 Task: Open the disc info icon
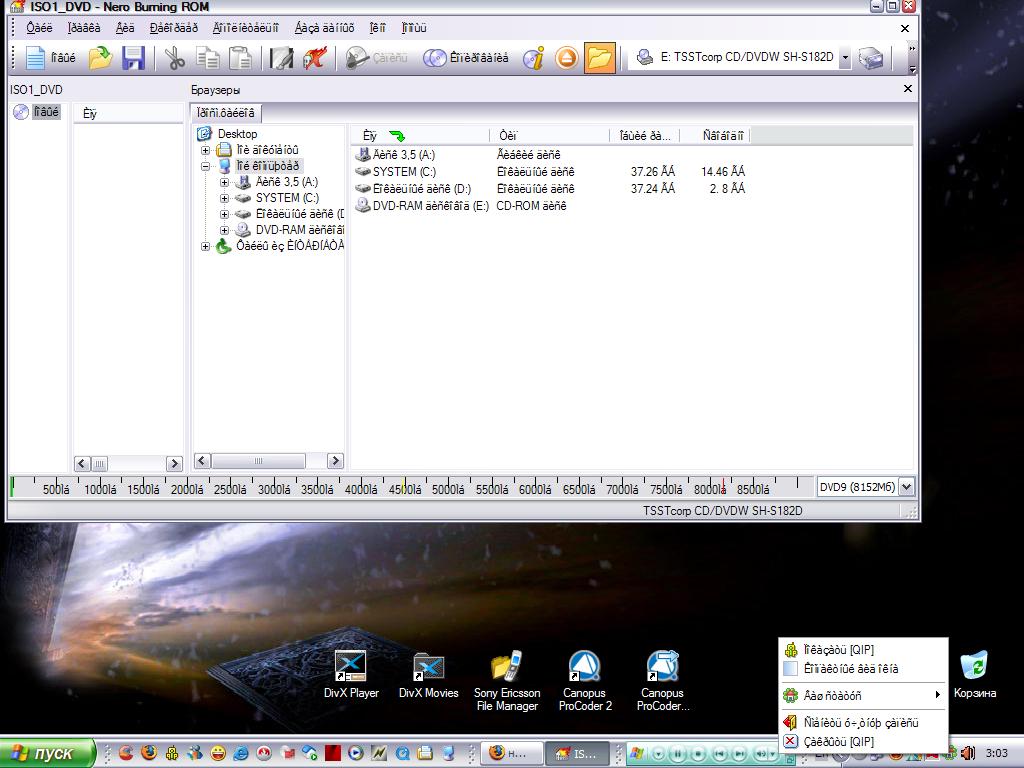535,58
